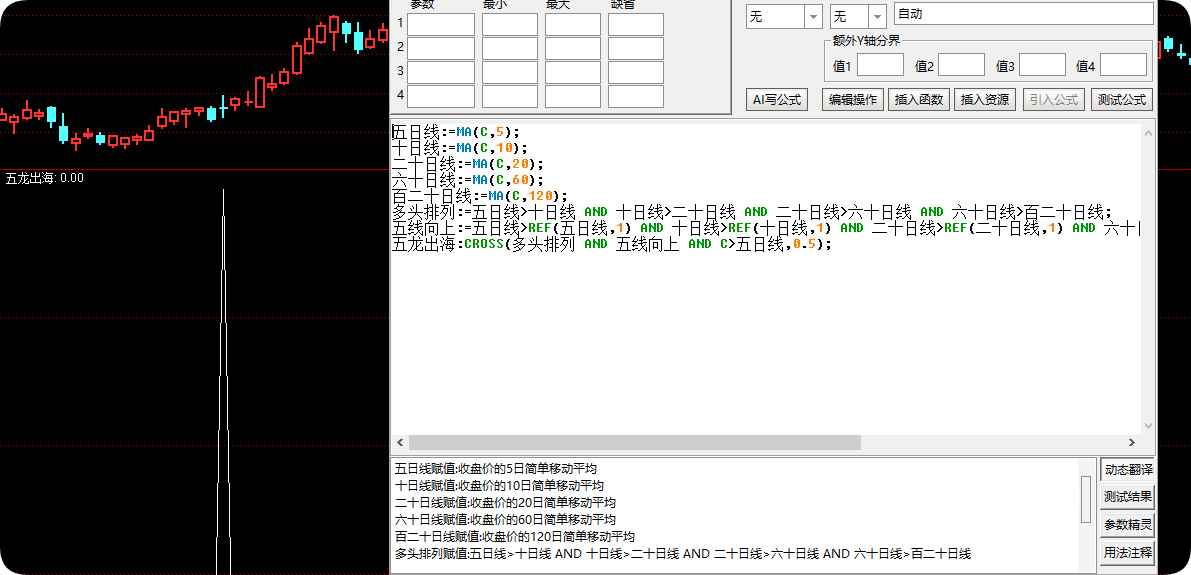Image resolution: width=1191 pixels, height=575 pixels.
Task: Click translation line 六十日线赋值:收盘价的60日简单移动平均
Action: tap(505, 520)
